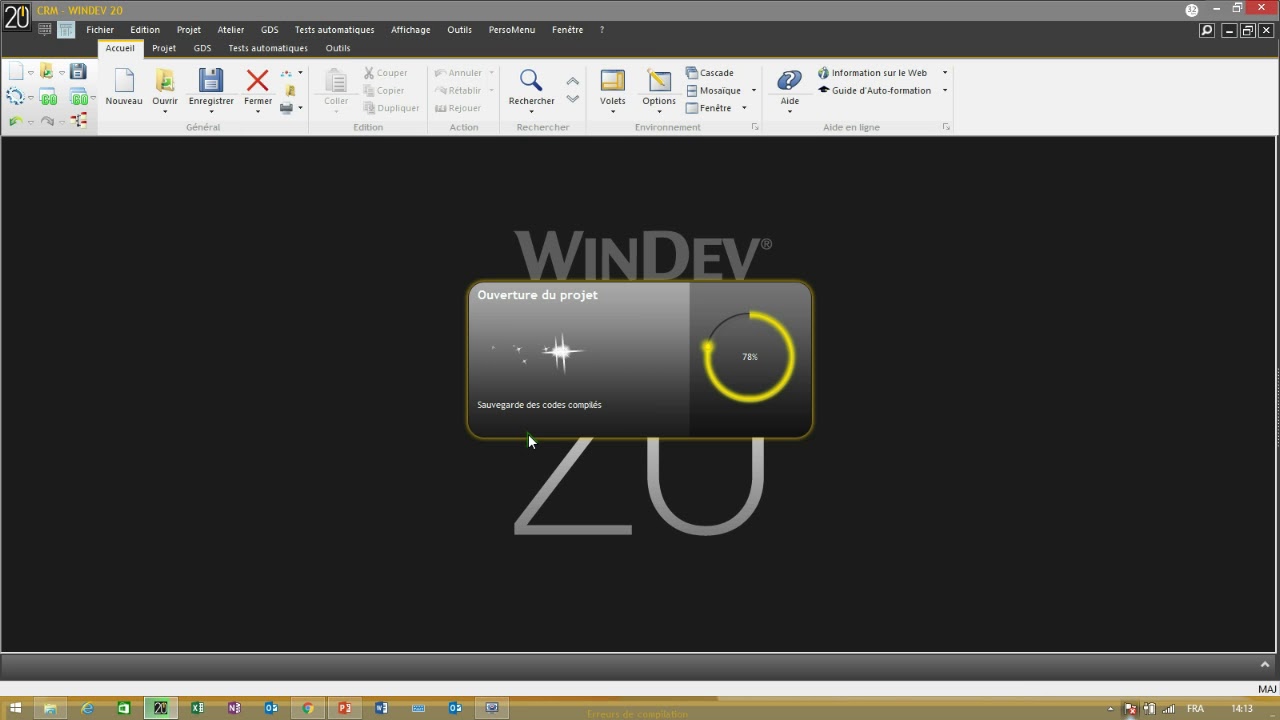This screenshot has height=720, width=1280.
Task: Open the Environnement group dialog launcher
Action: click(x=755, y=127)
